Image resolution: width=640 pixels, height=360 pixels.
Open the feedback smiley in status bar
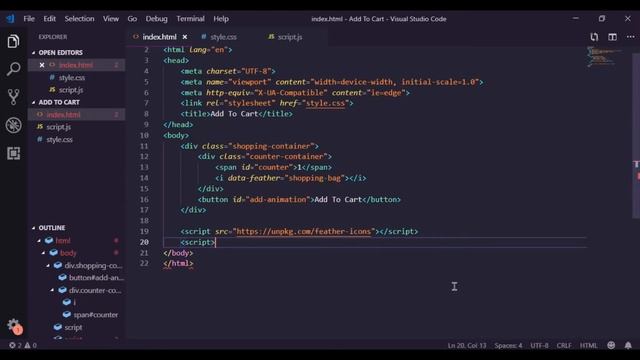click(611, 345)
